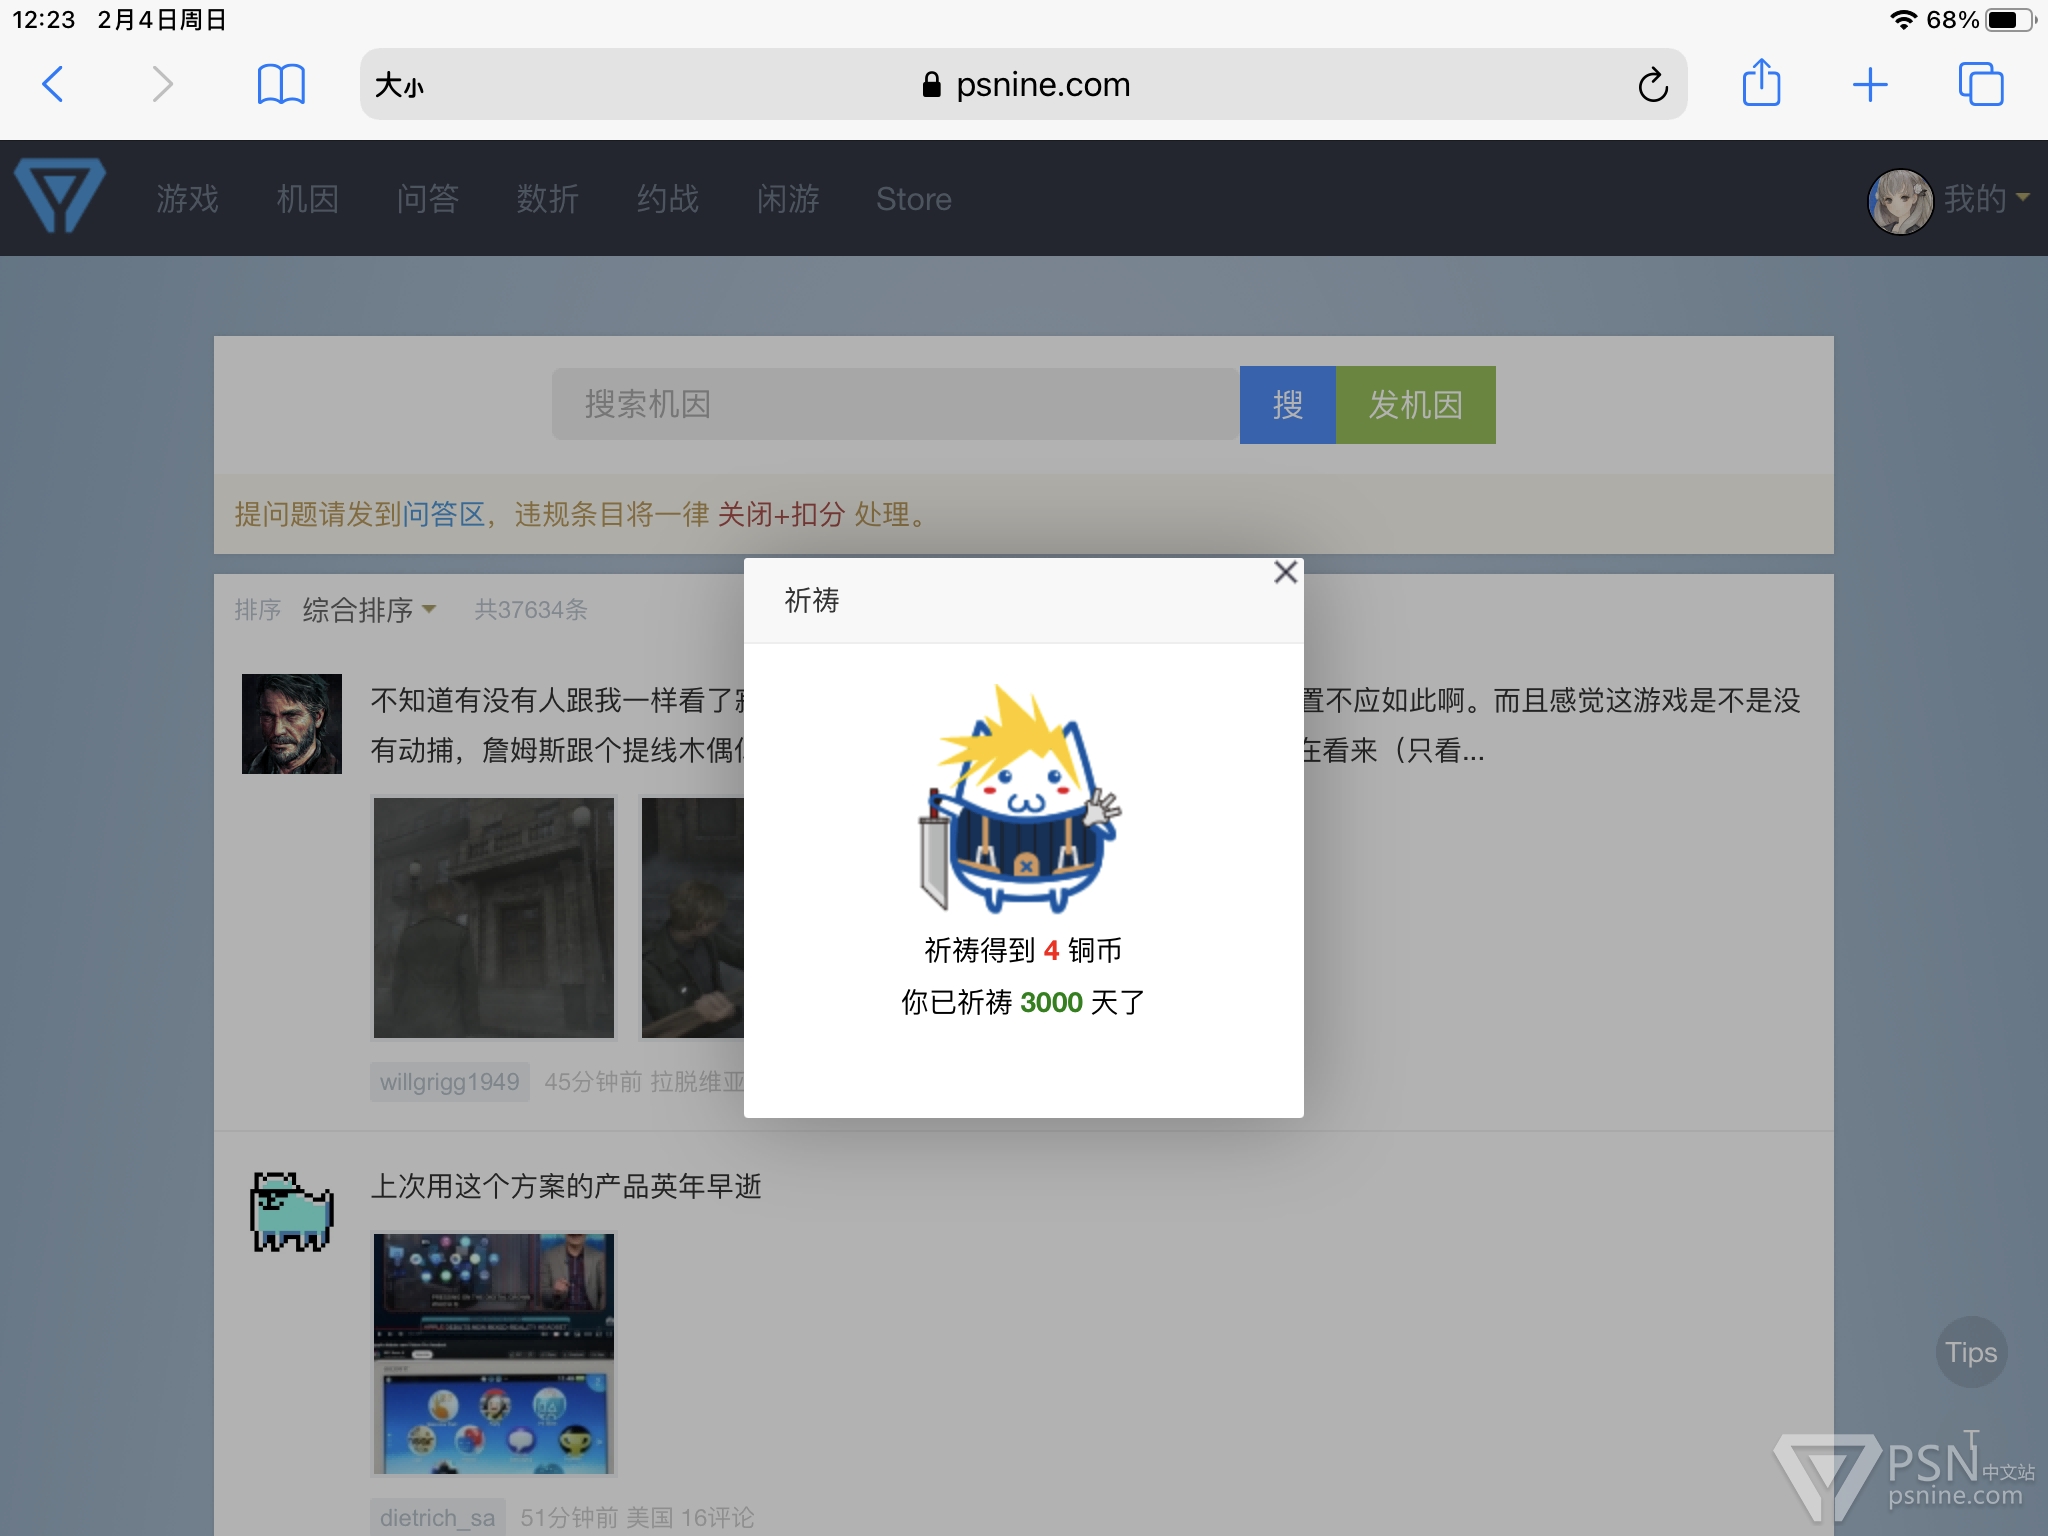Click the Joel avatar of first post

(292, 723)
